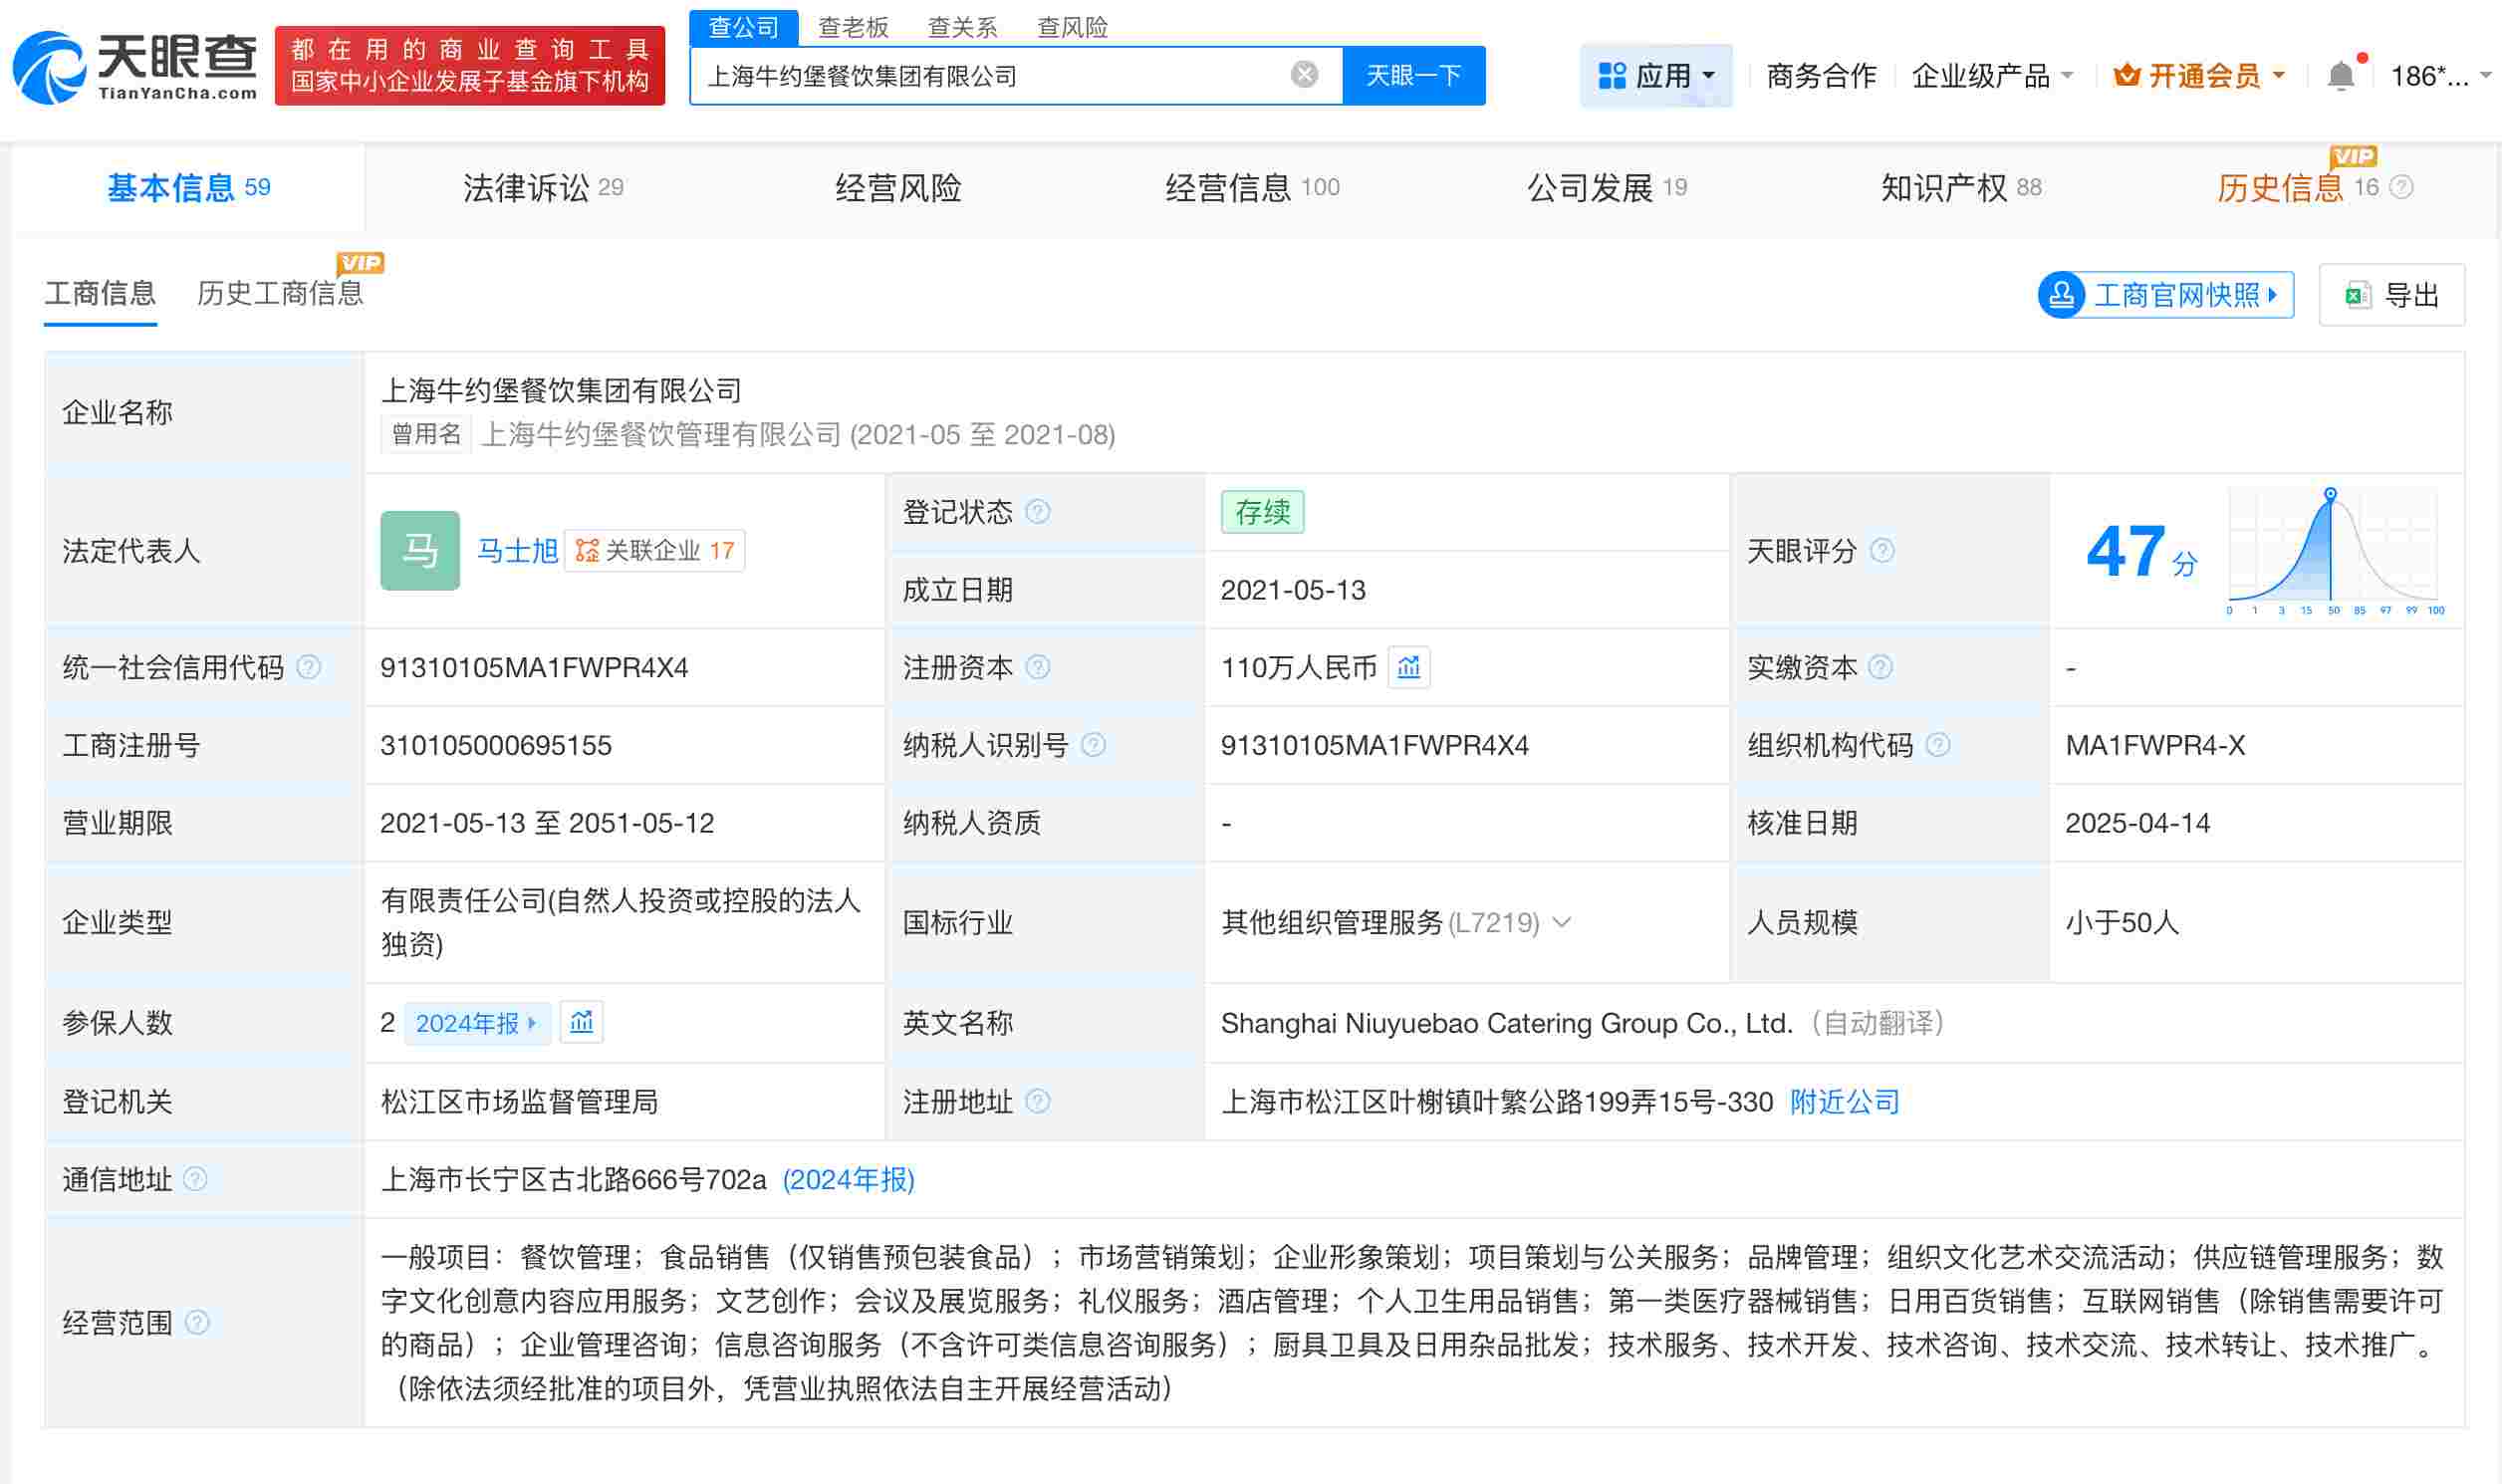
Task: Click the 附近公司 link
Action: tap(1843, 1102)
